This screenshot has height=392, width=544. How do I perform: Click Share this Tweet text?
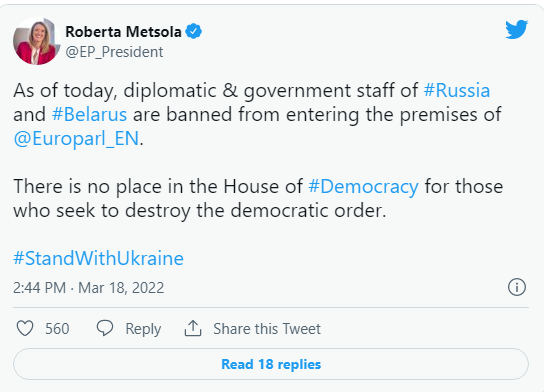pos(267,329)
